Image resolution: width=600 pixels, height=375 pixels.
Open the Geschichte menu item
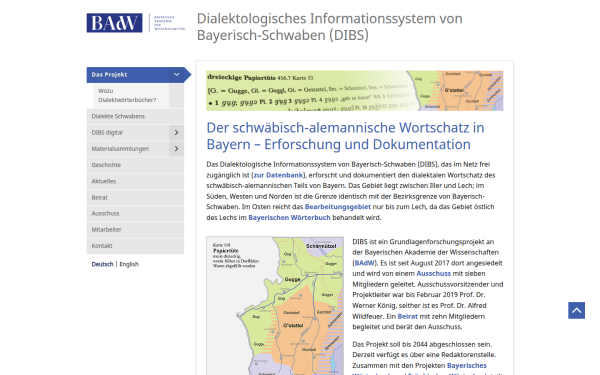[x=135, y=165]
